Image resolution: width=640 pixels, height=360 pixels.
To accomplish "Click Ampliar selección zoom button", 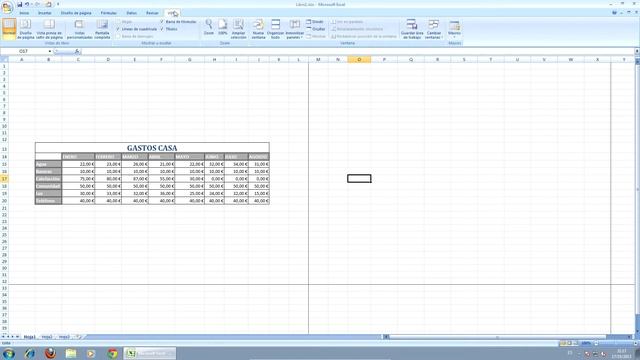I will point(238,29).
